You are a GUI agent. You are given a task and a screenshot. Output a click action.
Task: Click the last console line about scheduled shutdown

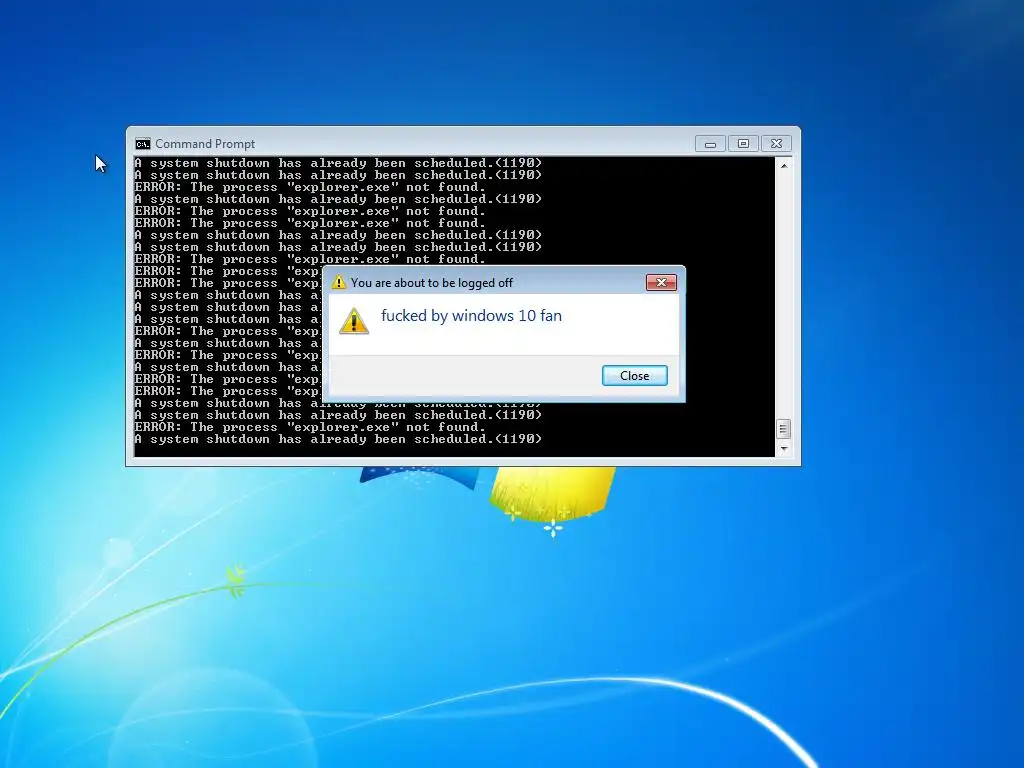[338, 439]
